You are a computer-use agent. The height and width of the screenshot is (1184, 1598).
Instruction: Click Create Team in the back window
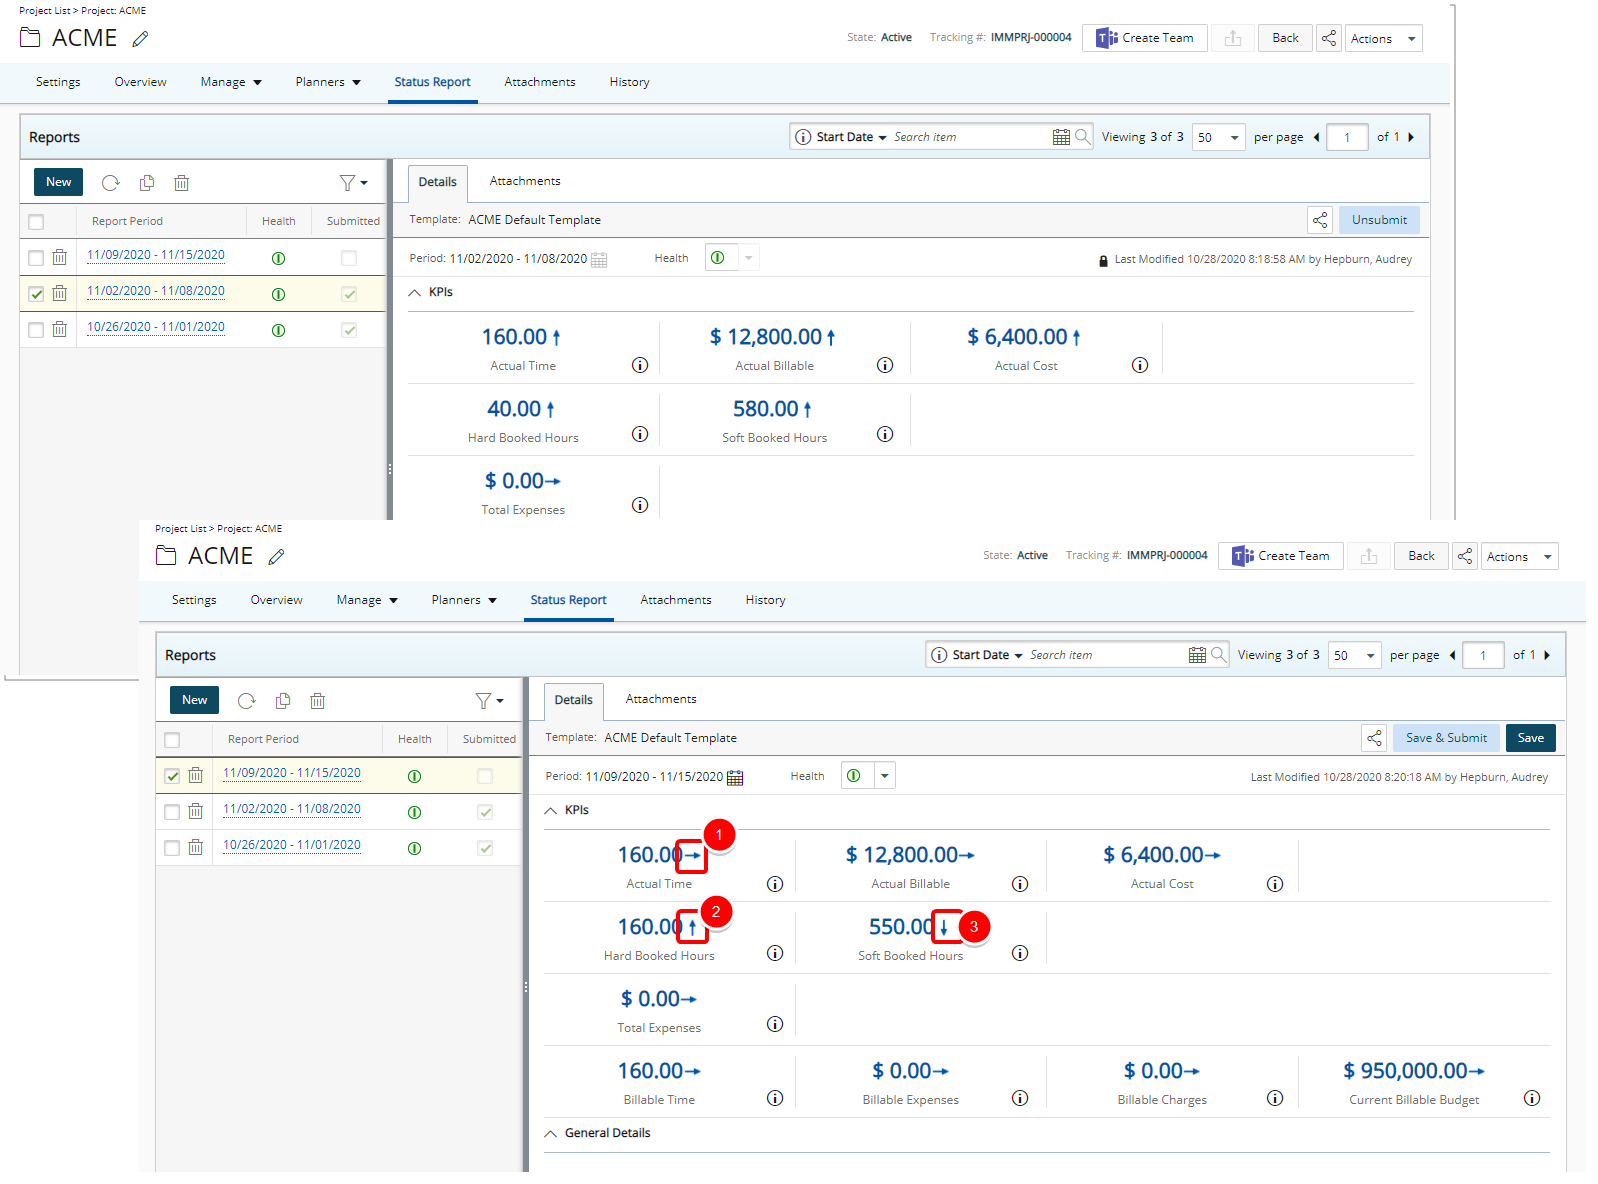[x=1145, y=38]
